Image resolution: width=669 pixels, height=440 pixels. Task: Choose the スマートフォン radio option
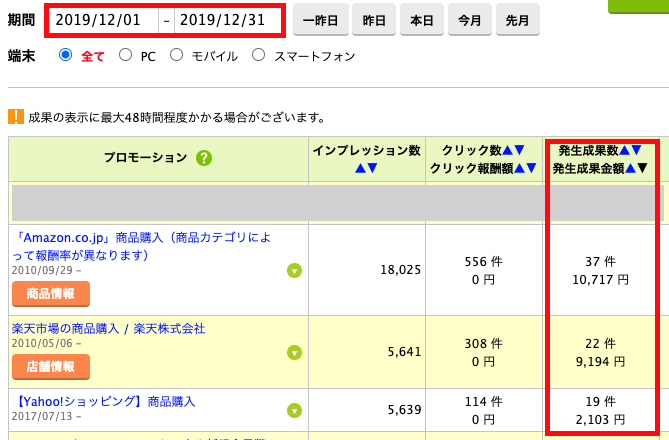click(258, 56)
